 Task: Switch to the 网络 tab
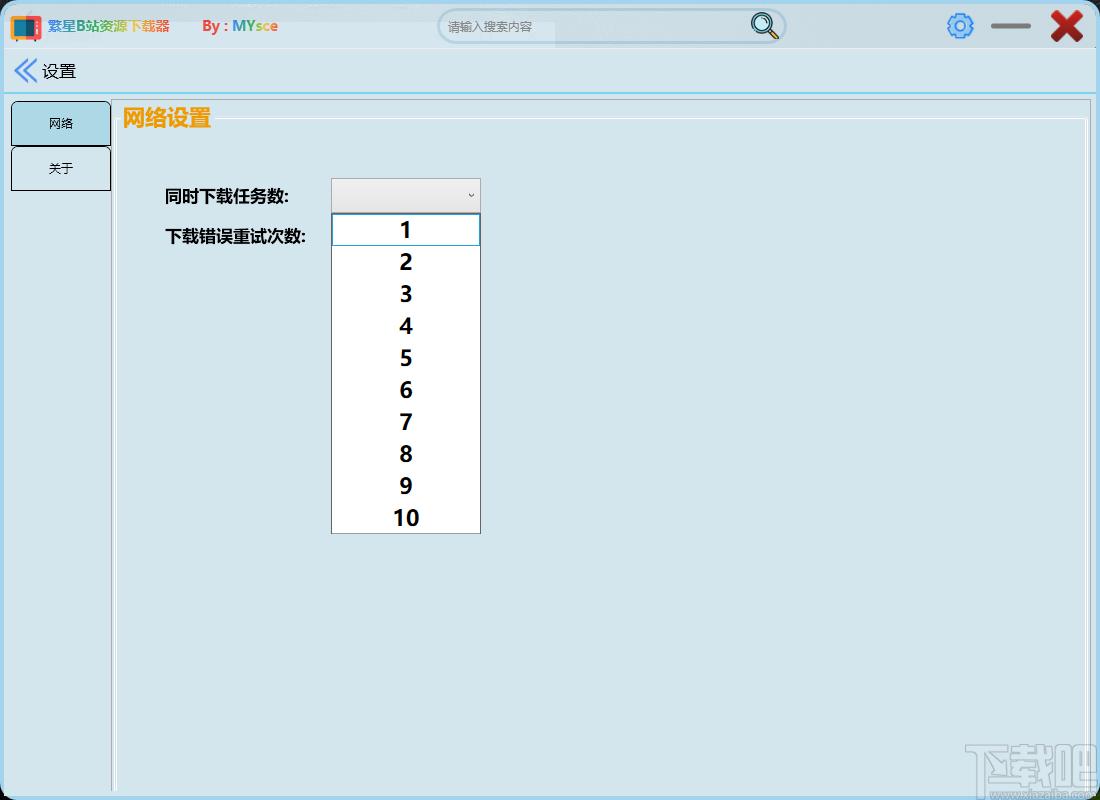pyautogui.click(x=61, y=124)
